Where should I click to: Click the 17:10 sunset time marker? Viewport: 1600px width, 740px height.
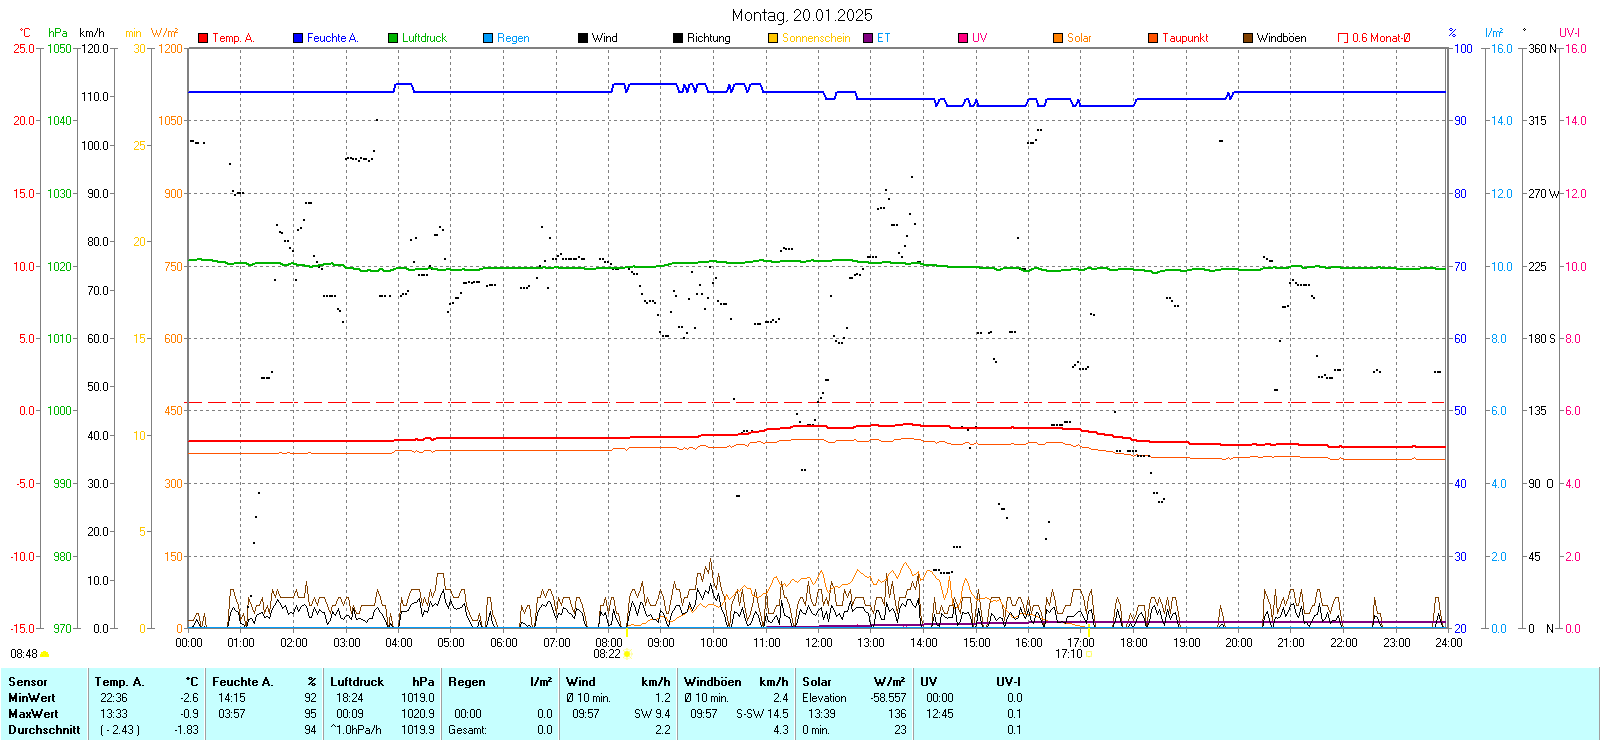click(1068, 654)
